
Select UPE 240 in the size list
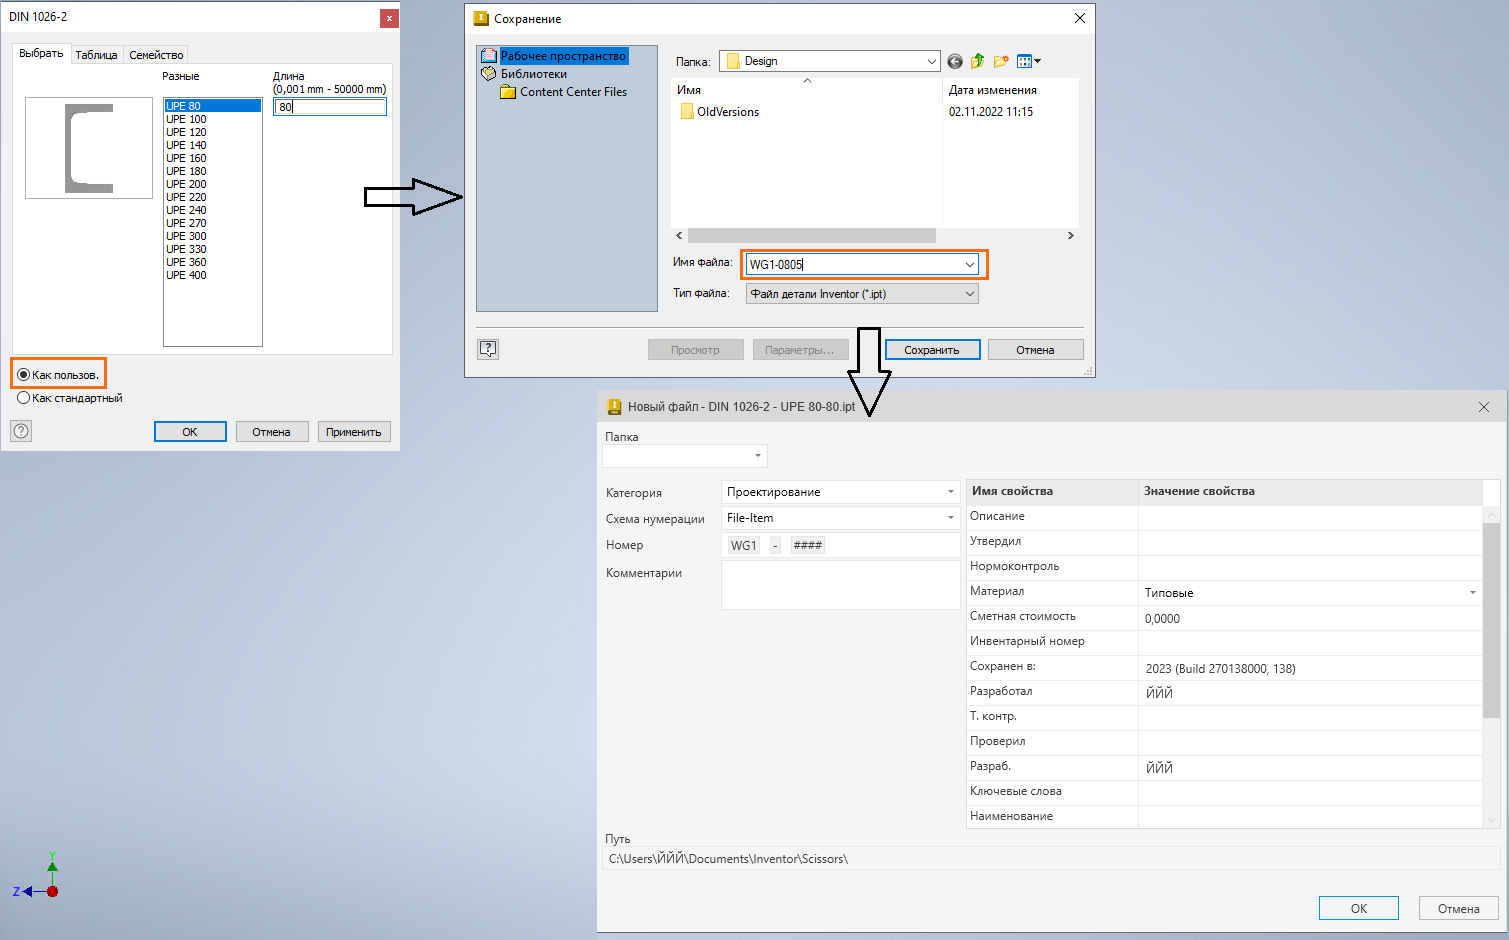click(212, 210)
